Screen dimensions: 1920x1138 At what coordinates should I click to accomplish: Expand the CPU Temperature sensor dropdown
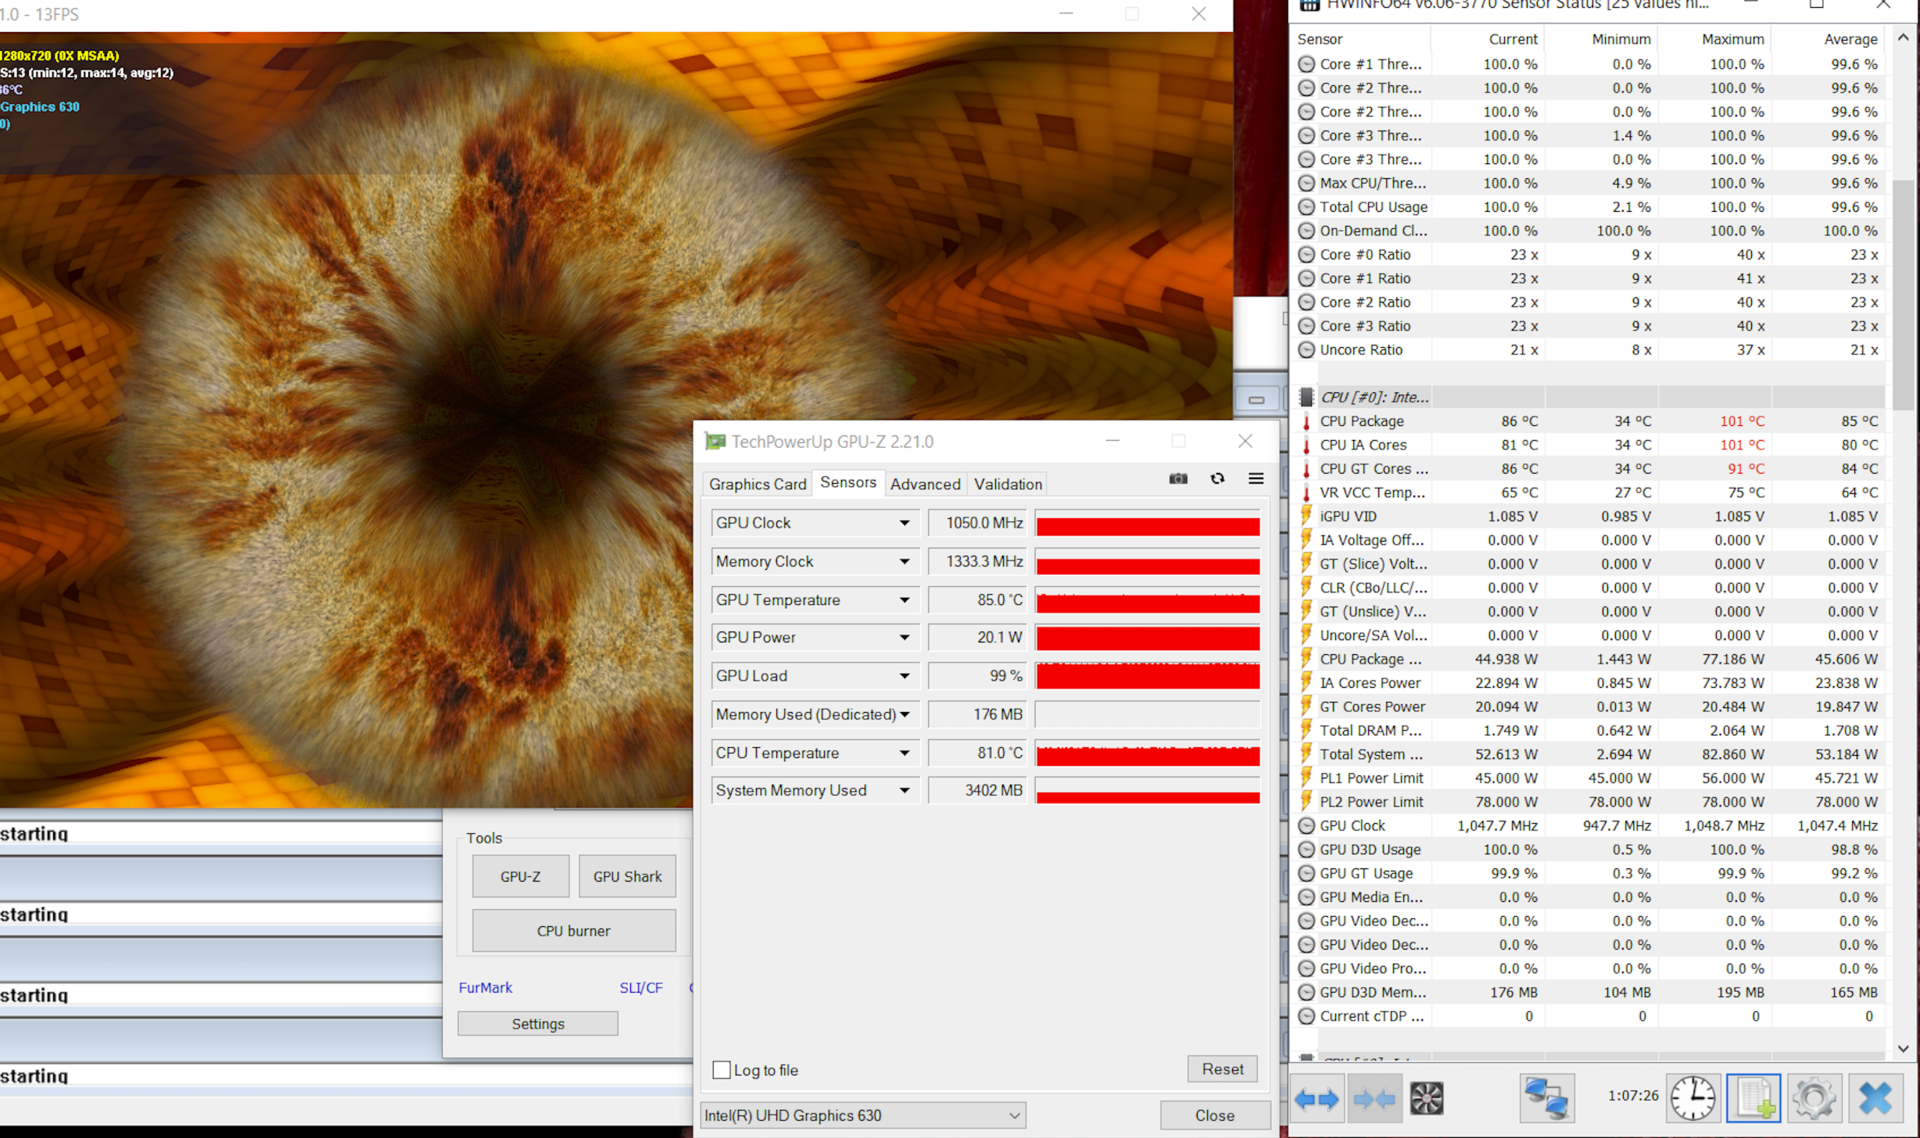pyautogui.click(x=904, y=753)
